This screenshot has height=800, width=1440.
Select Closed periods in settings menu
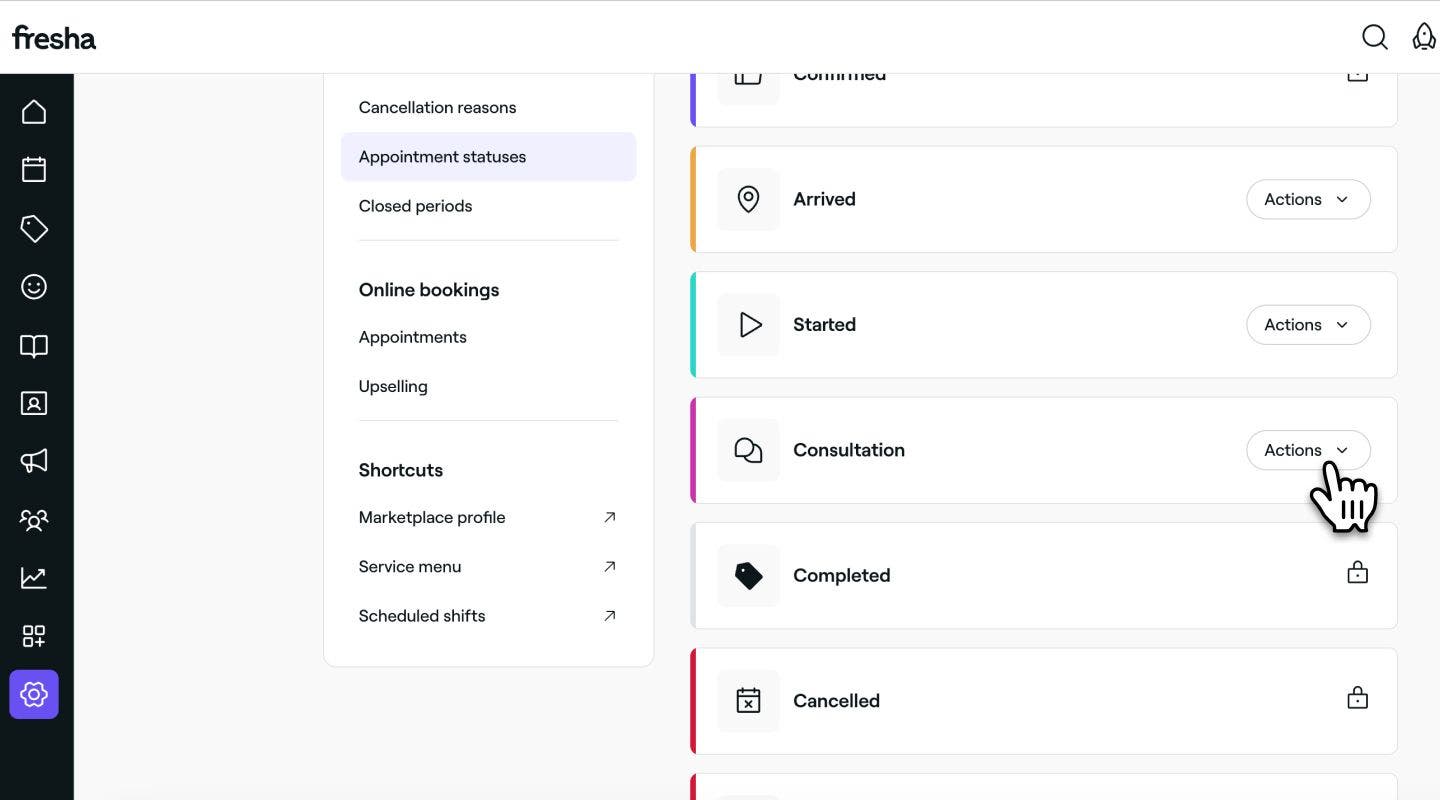[415, 206]
